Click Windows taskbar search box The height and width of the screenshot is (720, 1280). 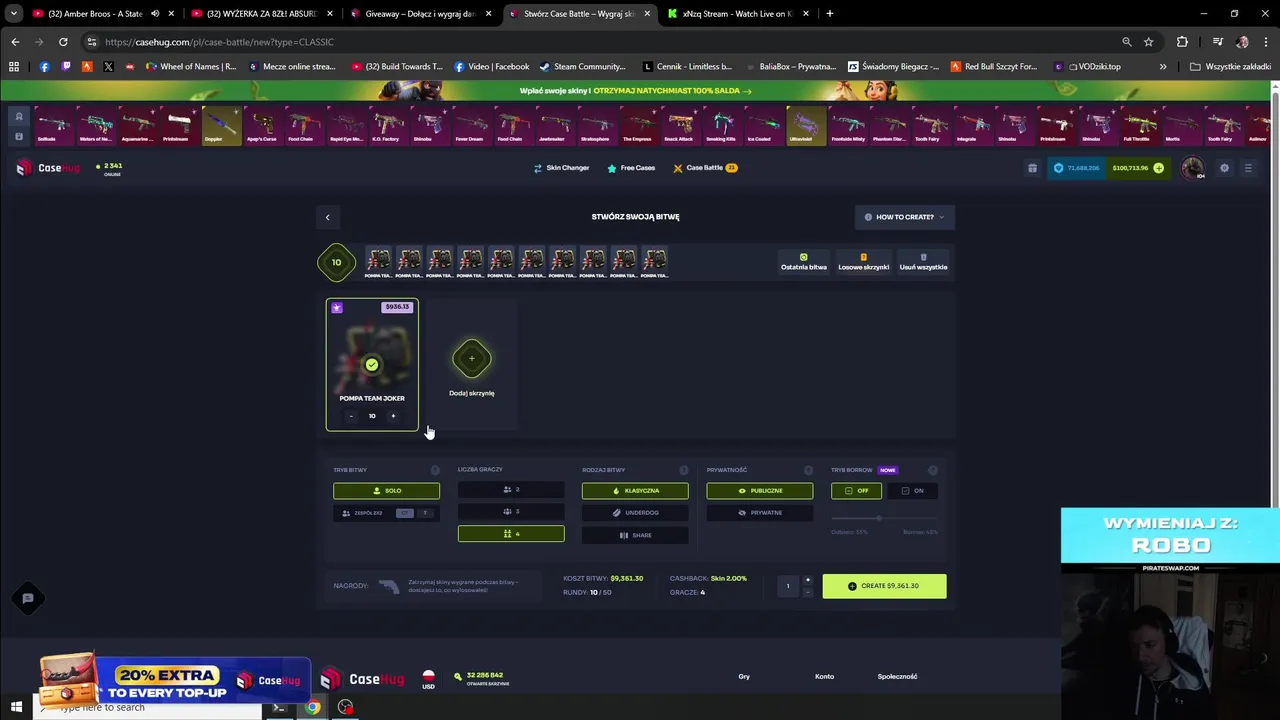148,707
